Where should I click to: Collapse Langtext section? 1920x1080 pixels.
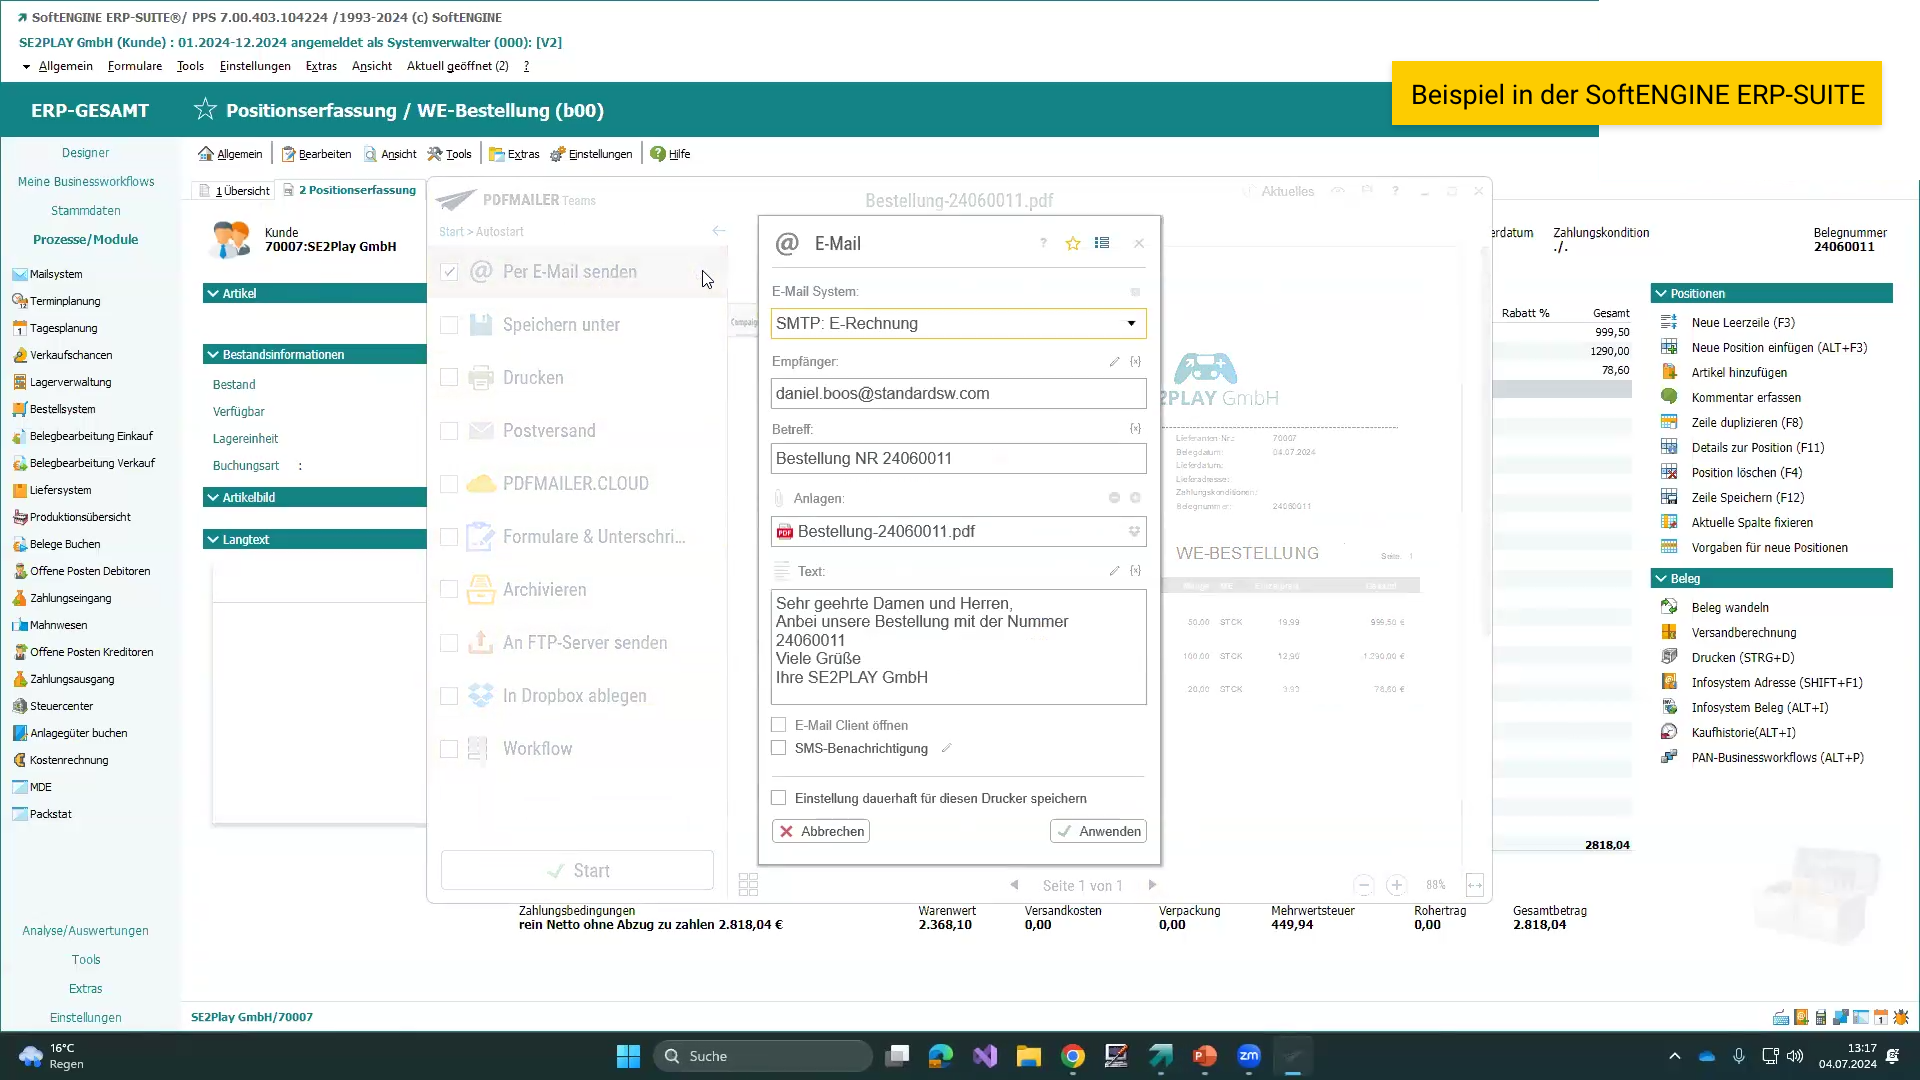click(x=213, y=539)
